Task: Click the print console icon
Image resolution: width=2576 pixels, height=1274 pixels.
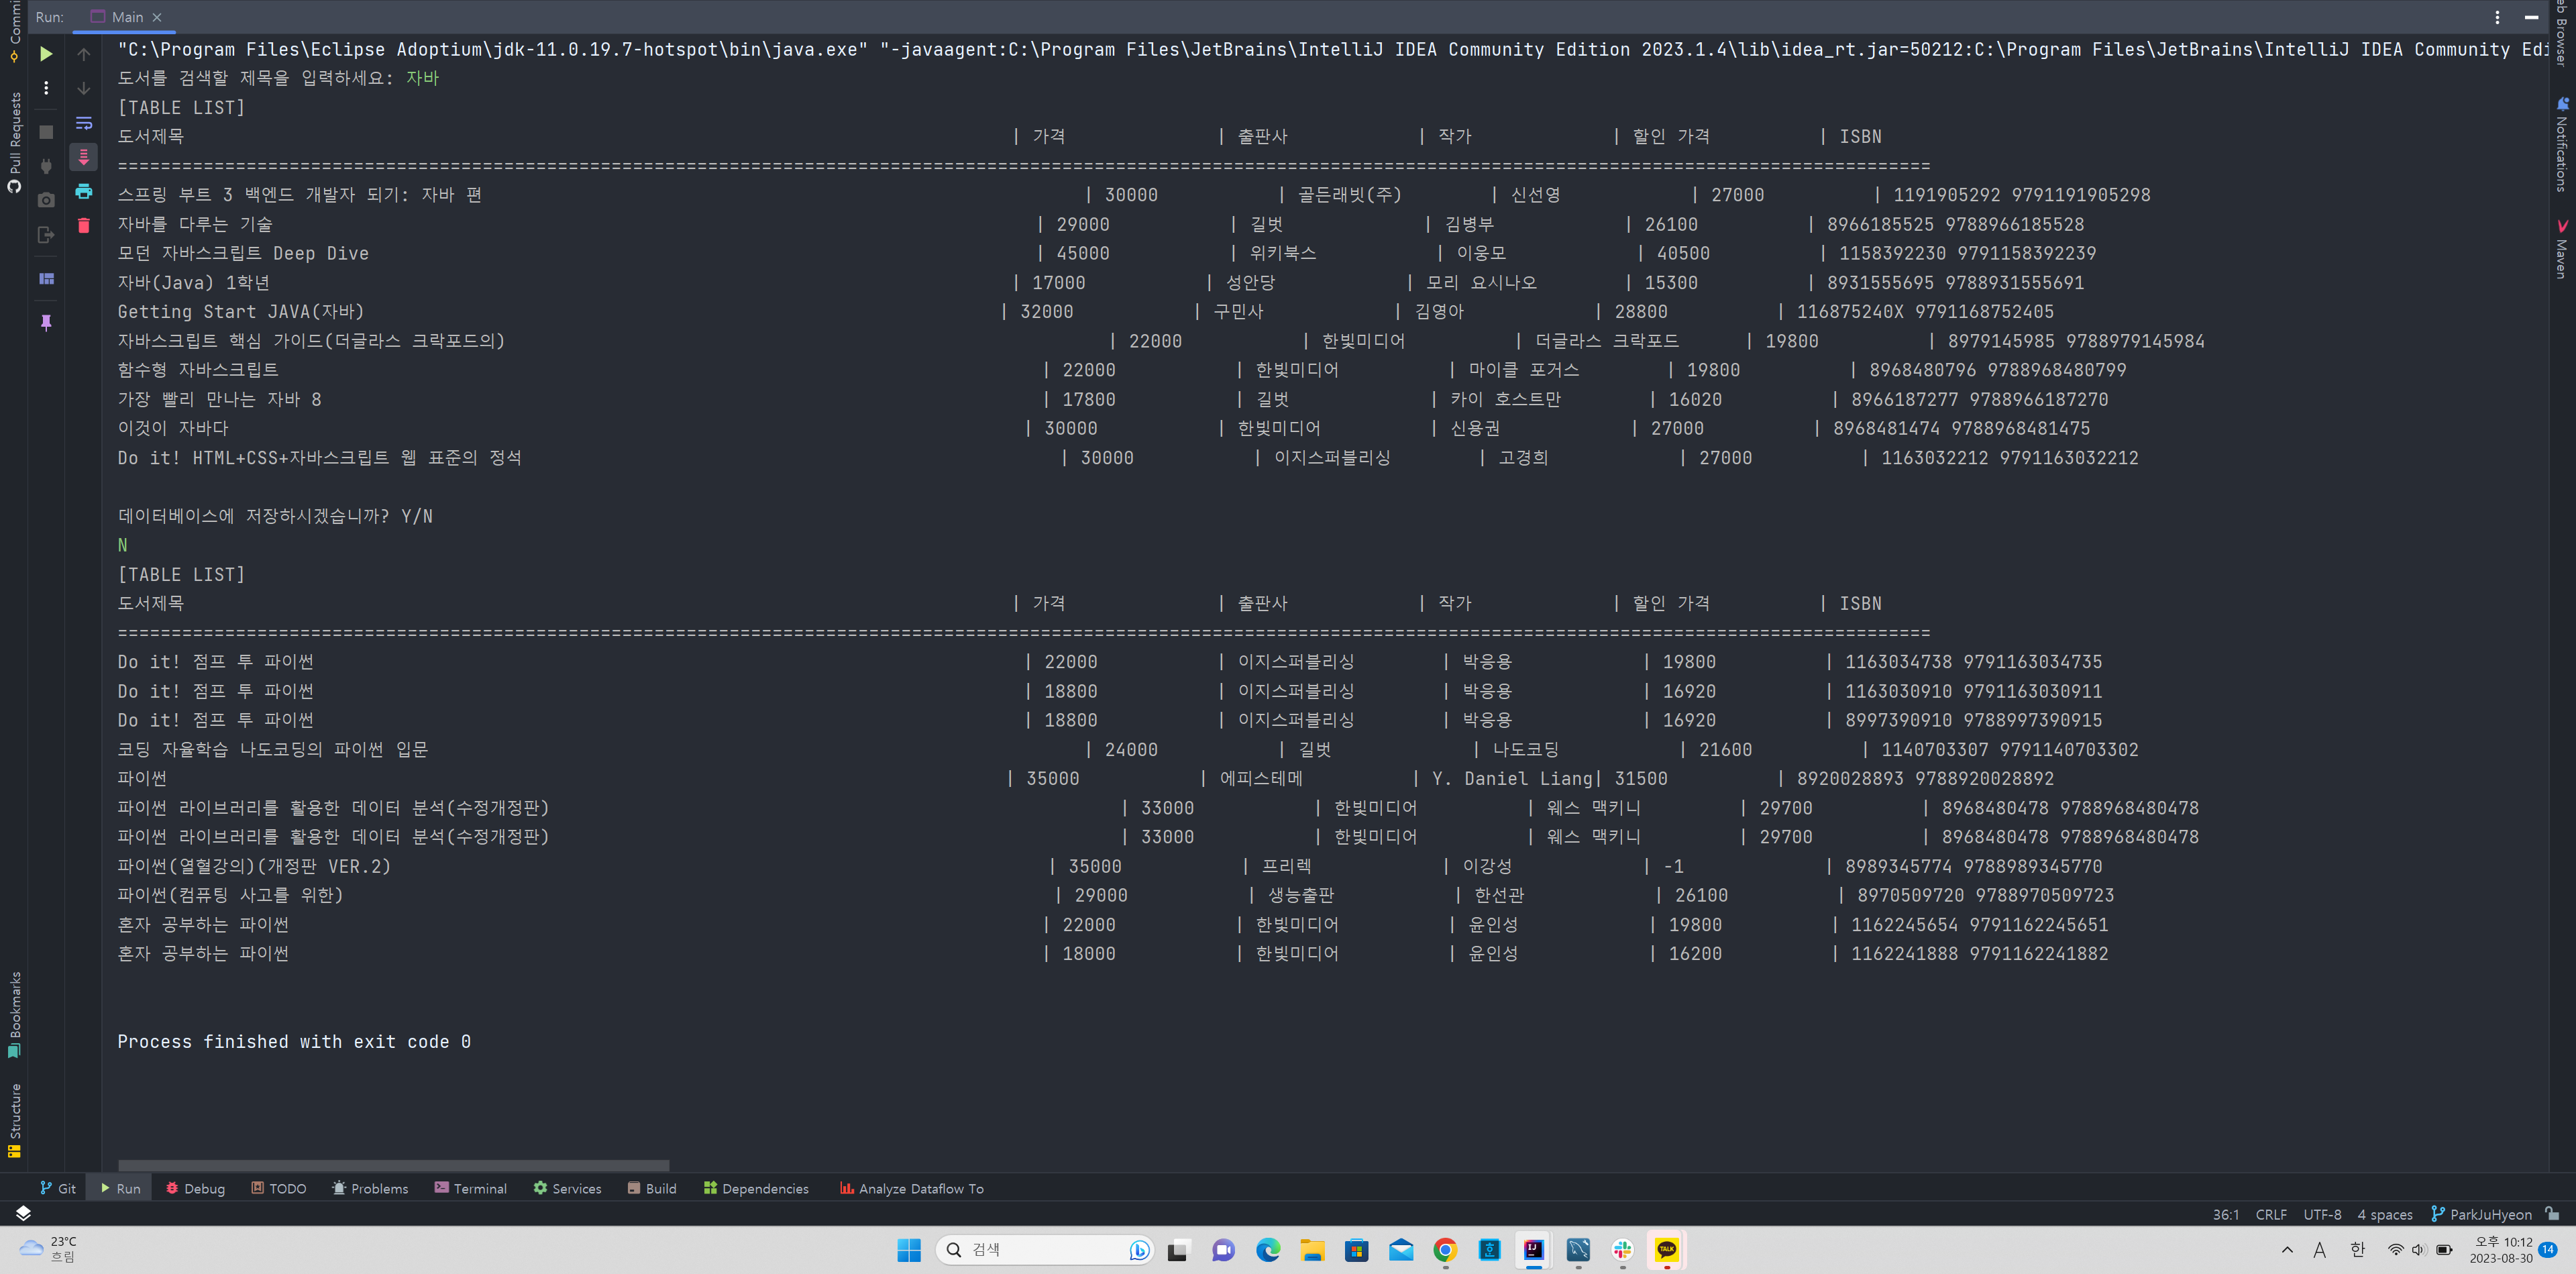Action: (x=84, y=191)
